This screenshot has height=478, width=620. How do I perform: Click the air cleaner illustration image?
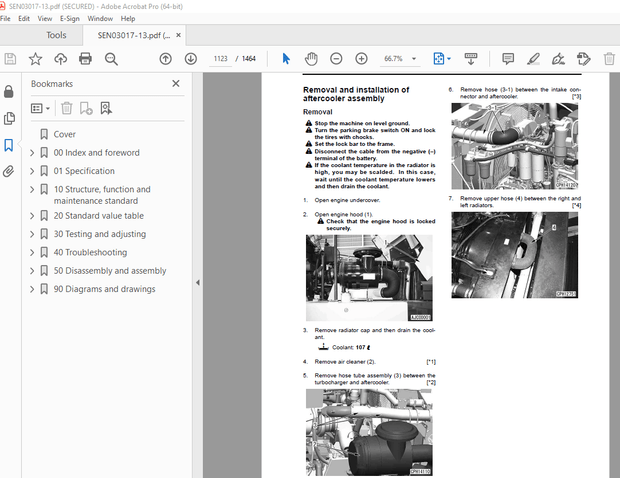(369, 432)
